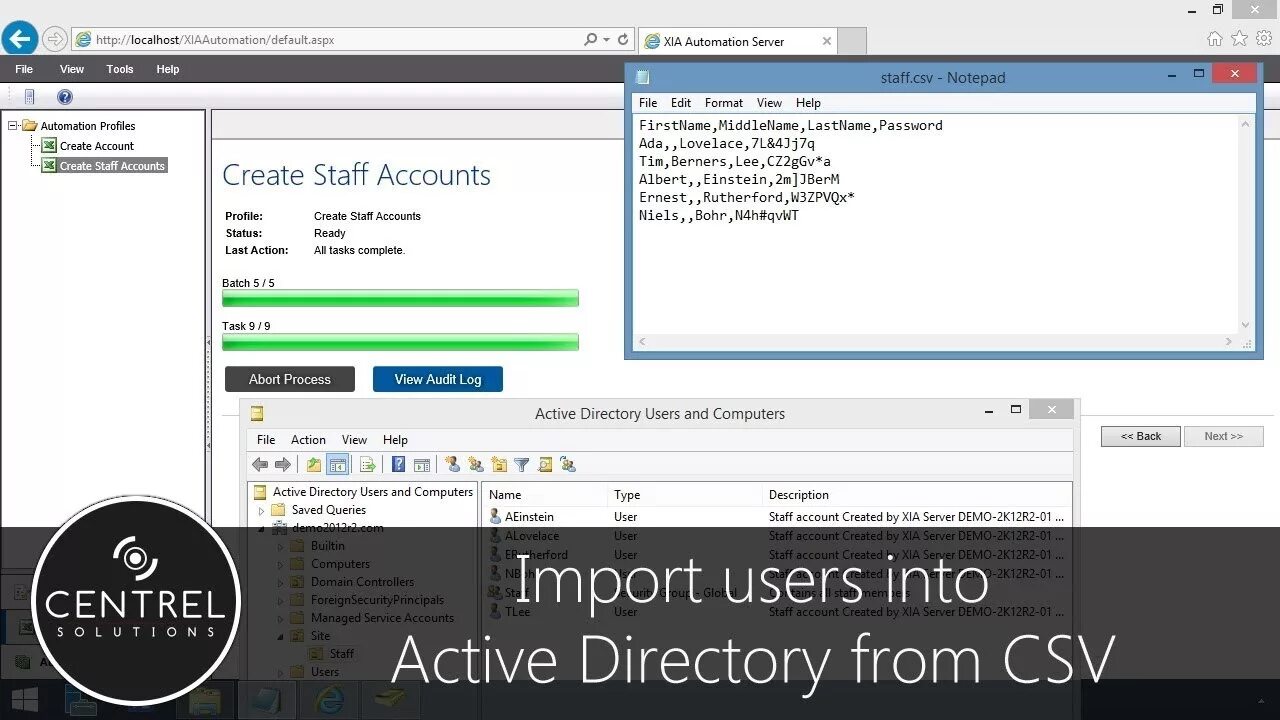Click the Help icon in Active Directory toolbar
This screenshot has height=720, width=1280.
[x=398, y=464]
